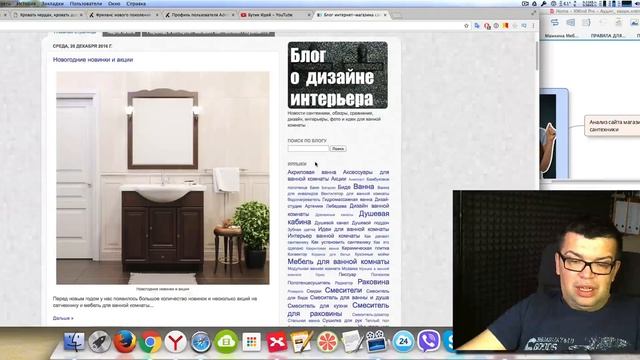Open the Pages pen icon in Dock
Image resolution: width=640 pixels, height=360 pixels.
[302, 342]
